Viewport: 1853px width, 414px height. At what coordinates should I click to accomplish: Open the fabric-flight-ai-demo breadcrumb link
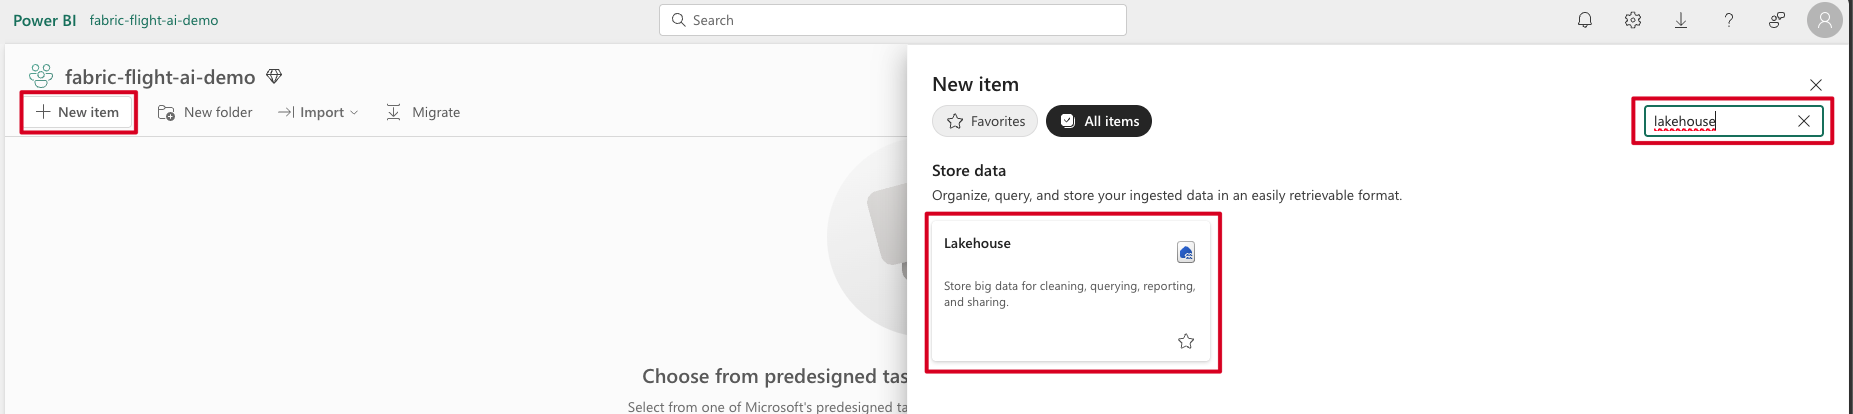click(x=153, y=20)
